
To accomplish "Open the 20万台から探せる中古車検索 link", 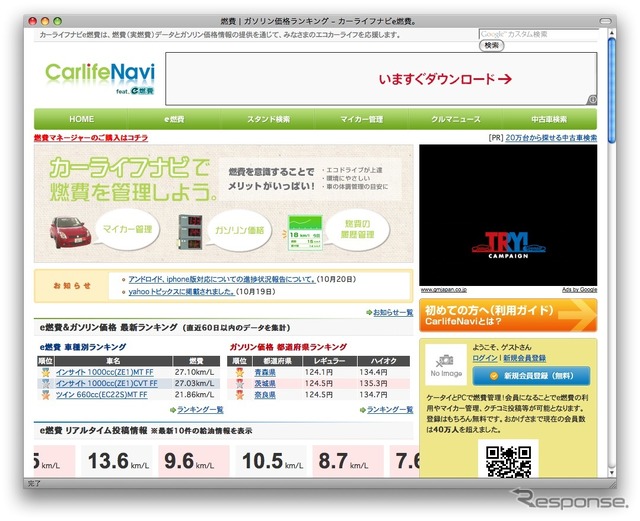I will (x=551, y=138).
